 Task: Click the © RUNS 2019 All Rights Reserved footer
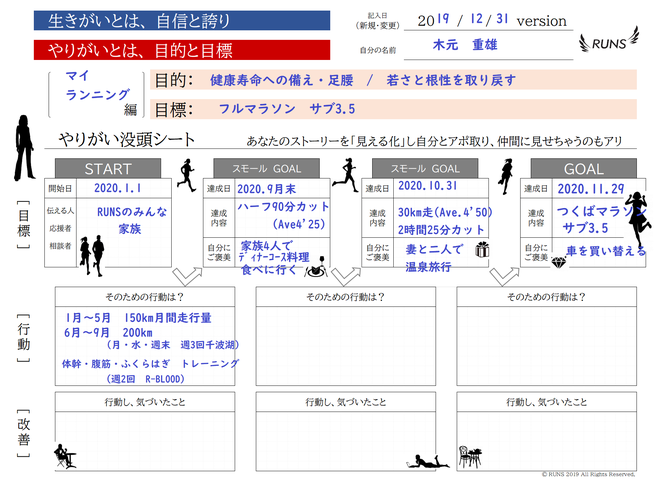[589, 474]
